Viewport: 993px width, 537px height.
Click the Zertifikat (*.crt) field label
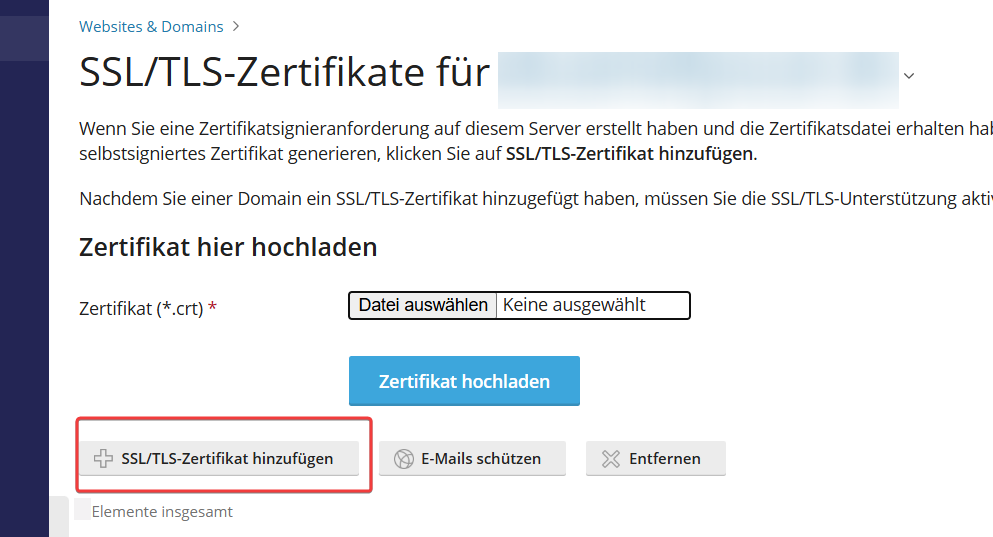tap(141, 308)
